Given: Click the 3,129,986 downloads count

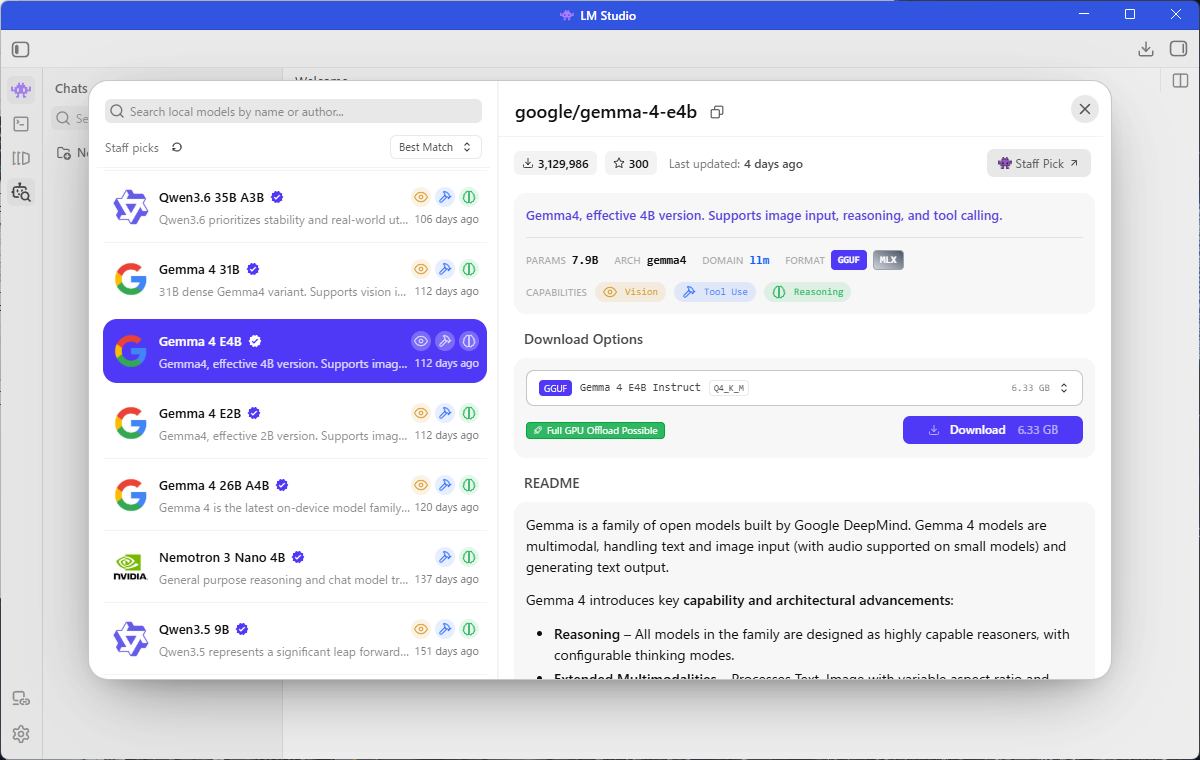Looking at the screenshot, I should click(556, 163).
